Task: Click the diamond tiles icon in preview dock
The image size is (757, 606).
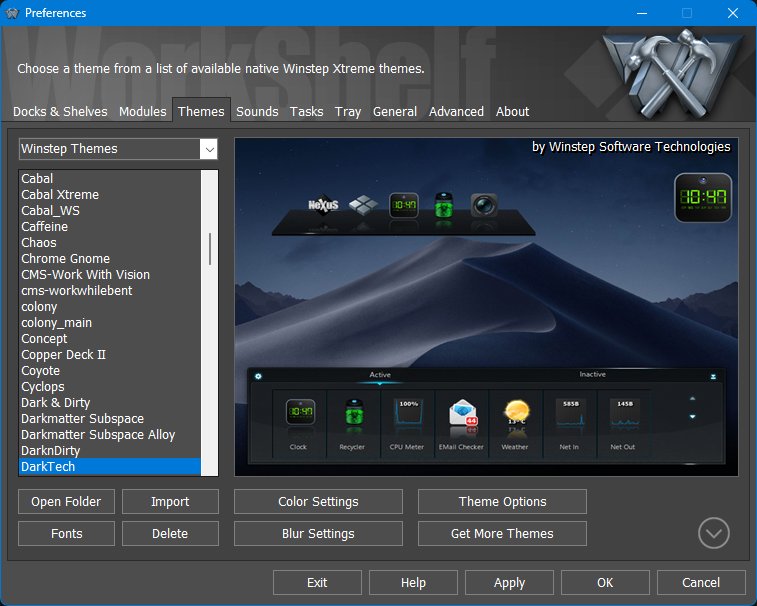Action: click(363, 205)
